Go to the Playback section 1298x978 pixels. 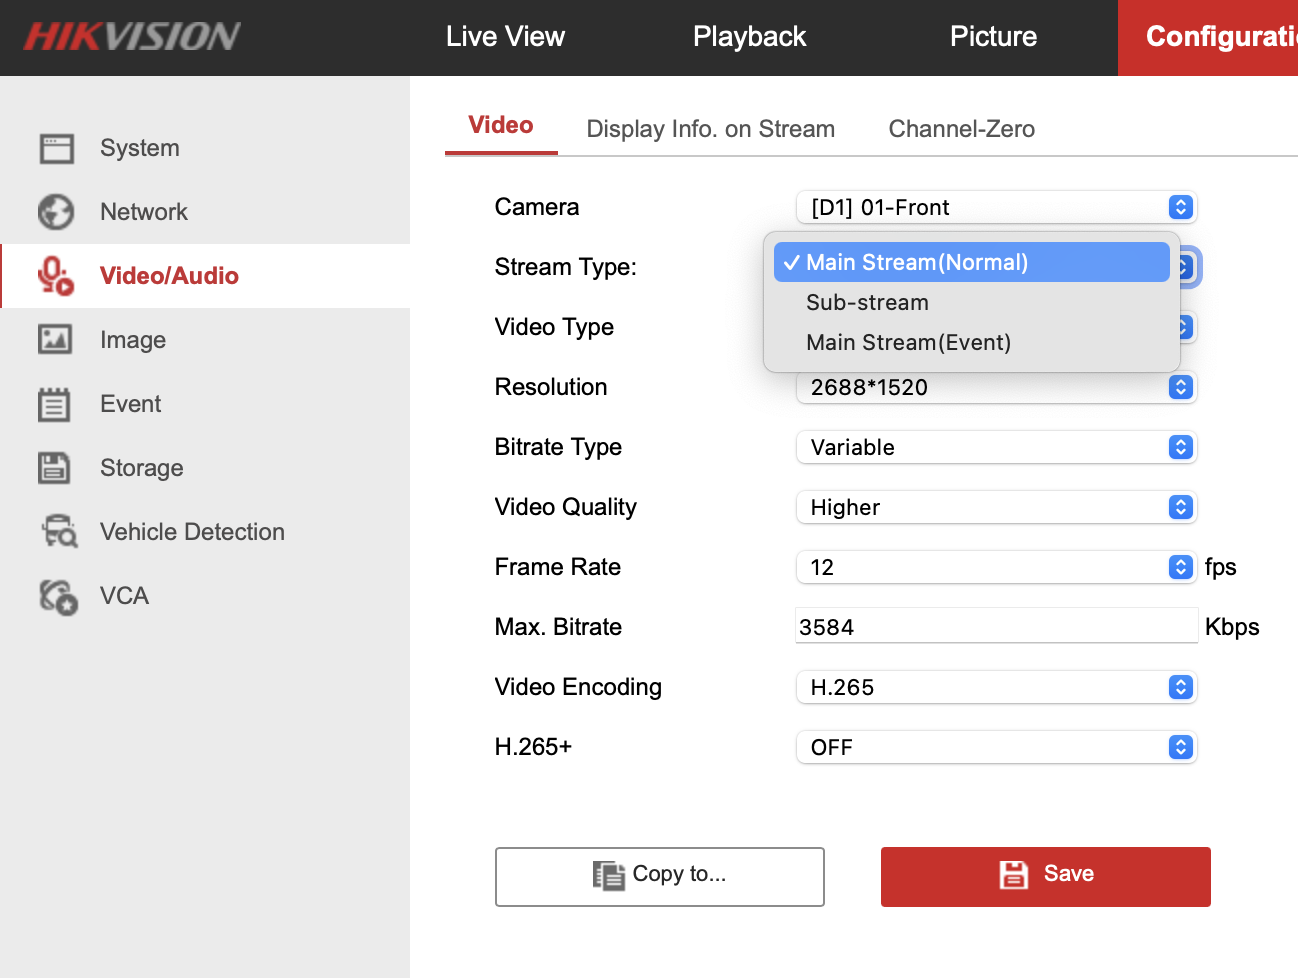(x=749, y=37)
